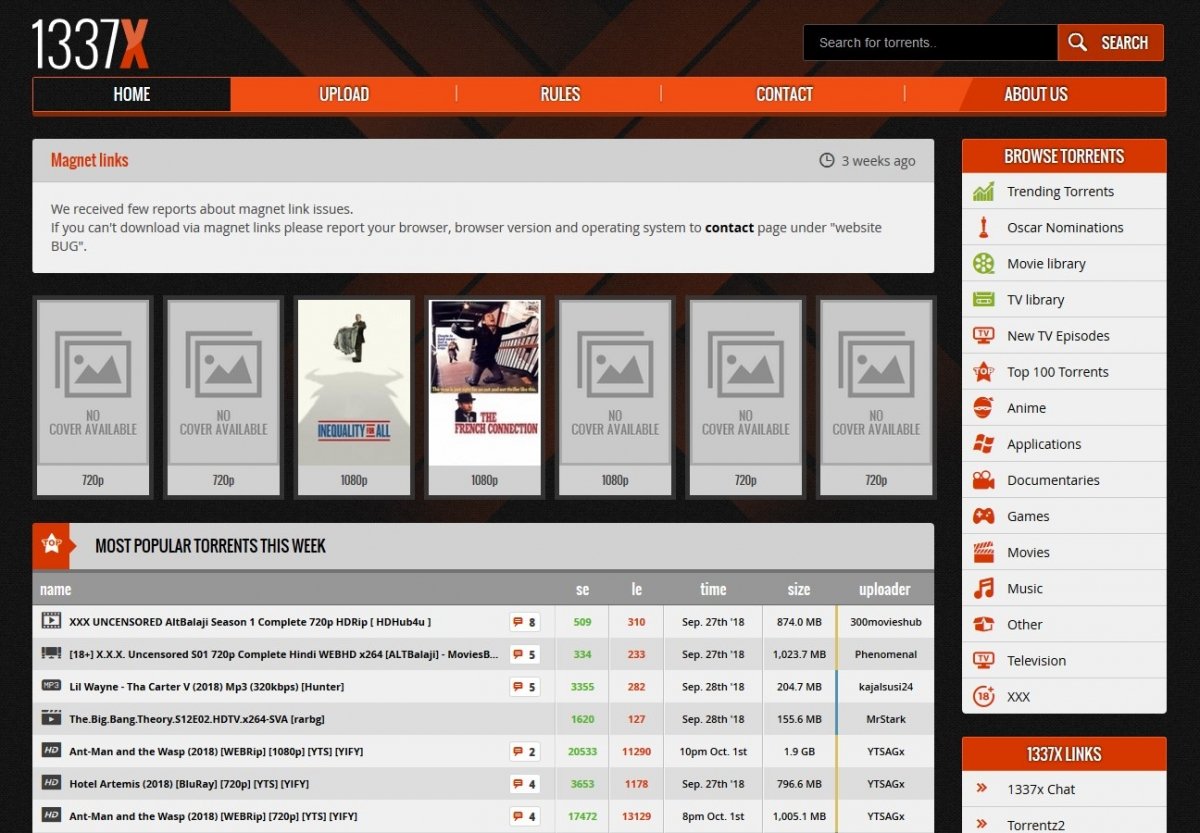Click seeders value 20533
Screen dimensions: 1200x833
coord(582,751)
